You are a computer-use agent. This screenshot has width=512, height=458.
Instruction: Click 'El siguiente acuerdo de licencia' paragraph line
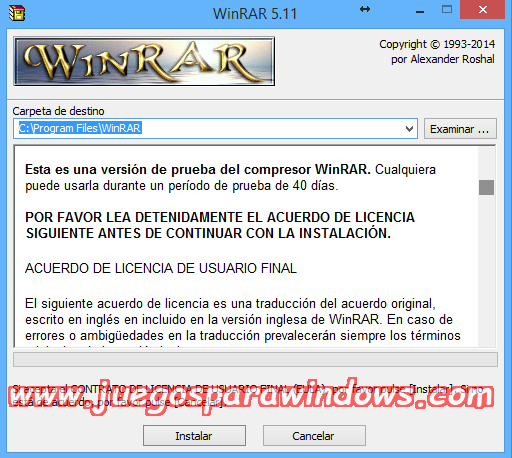tap(230, 304)
